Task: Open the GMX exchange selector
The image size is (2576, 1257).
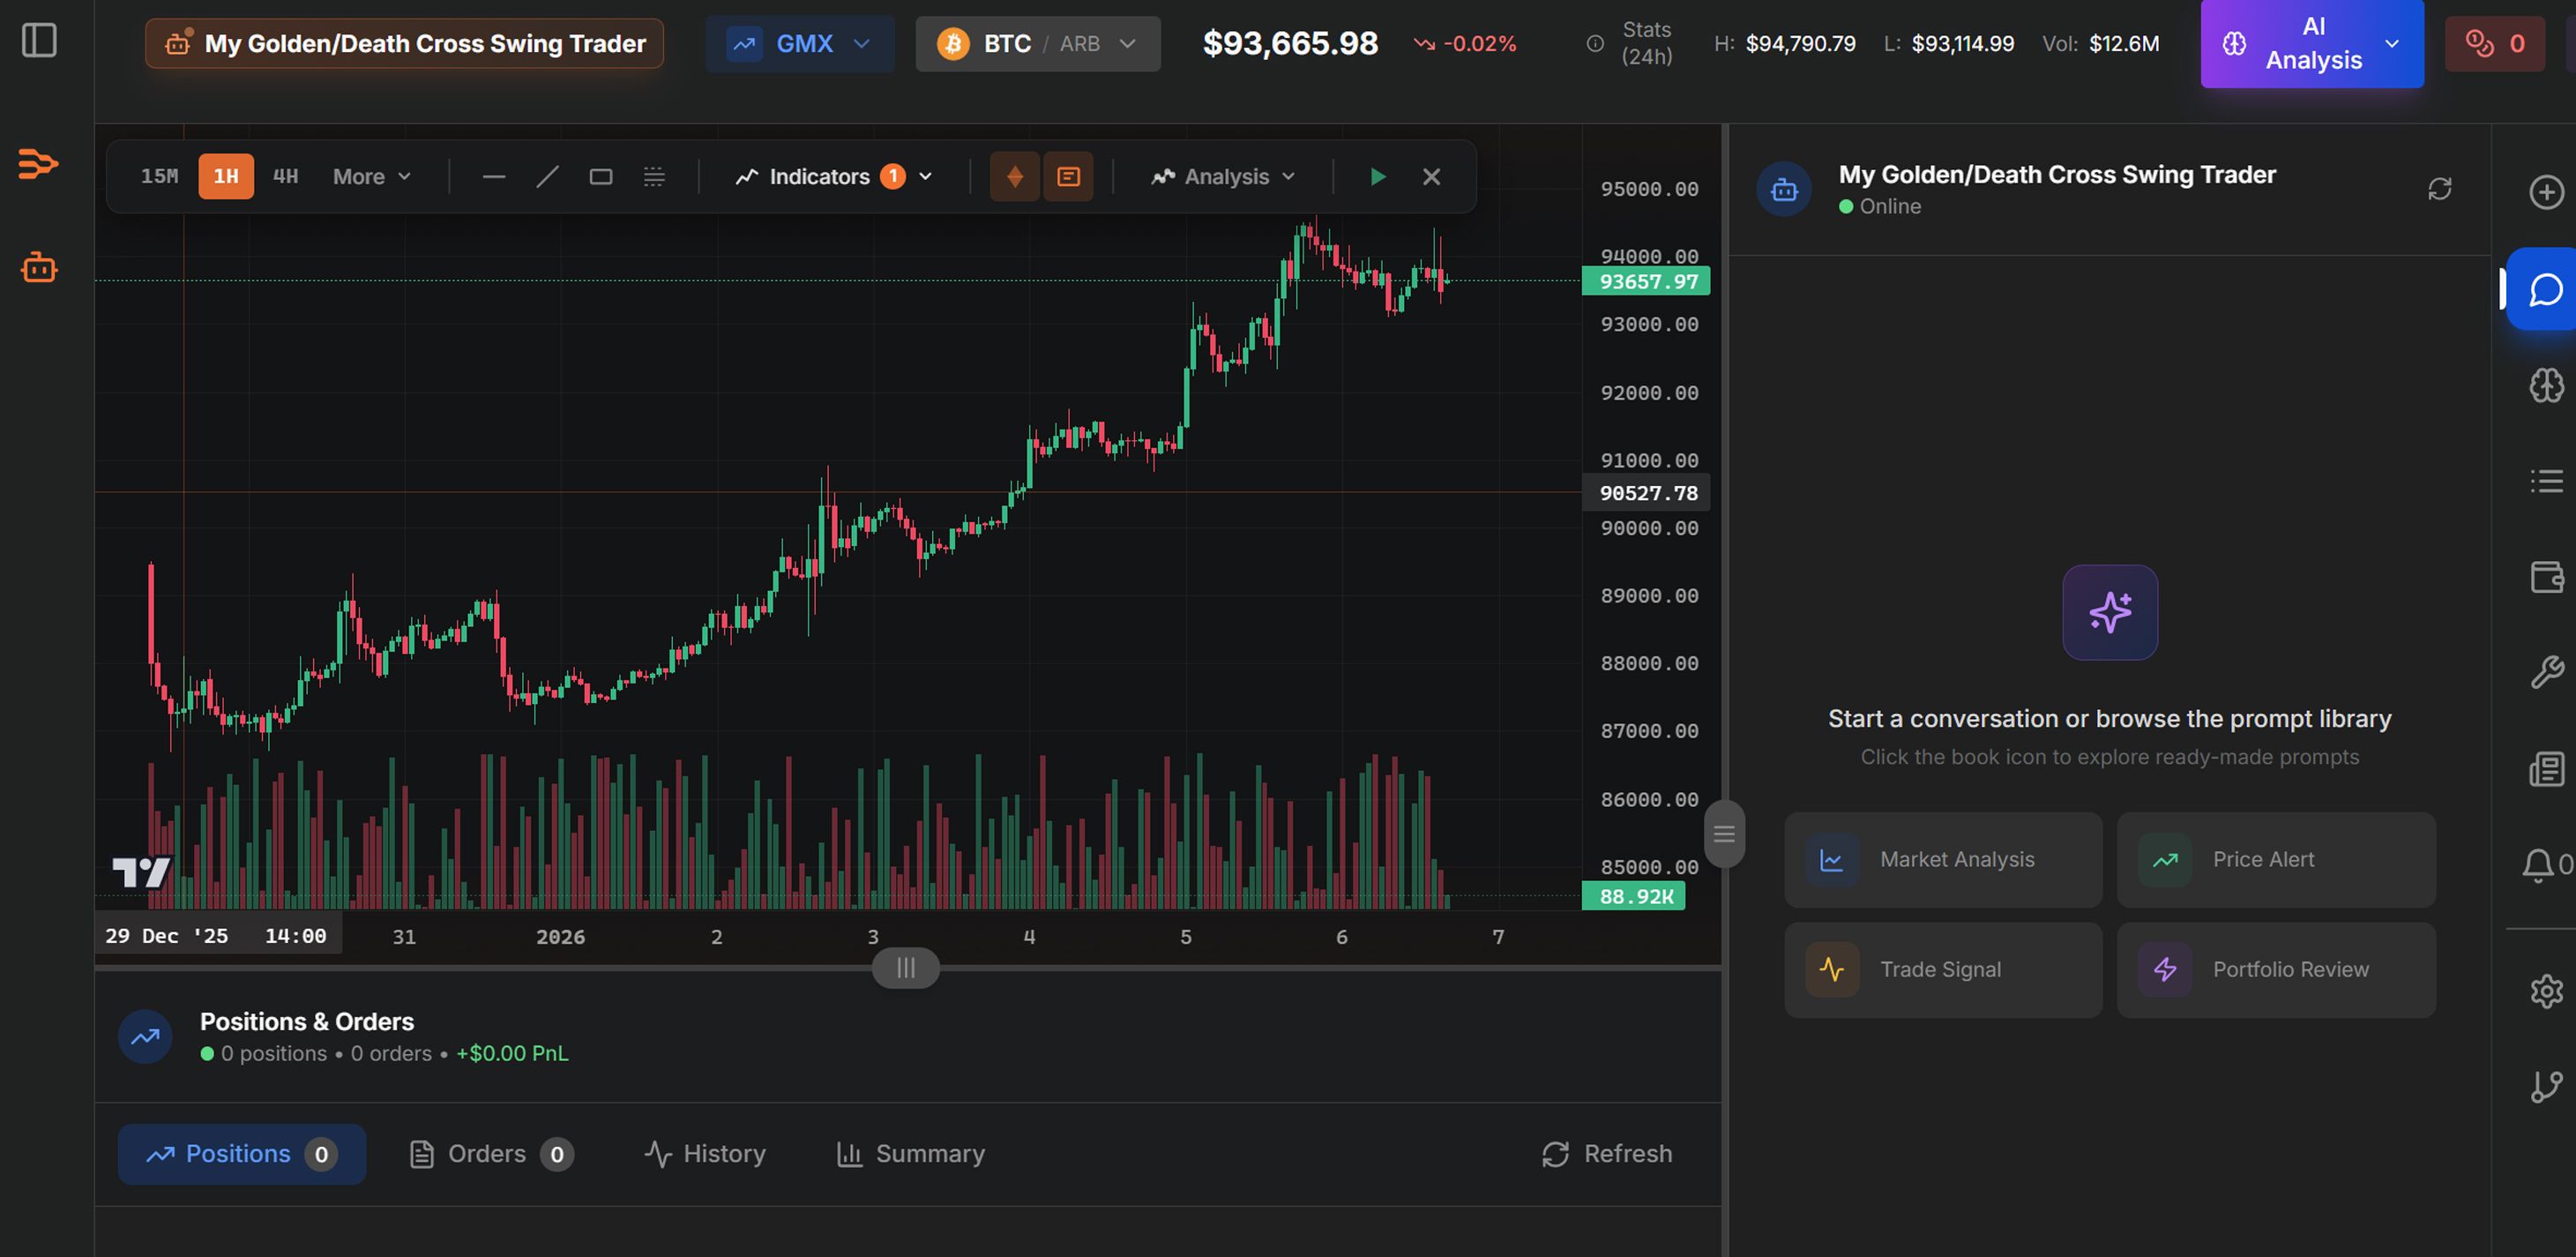Action: pyautogui.click(x=799, y=44)
